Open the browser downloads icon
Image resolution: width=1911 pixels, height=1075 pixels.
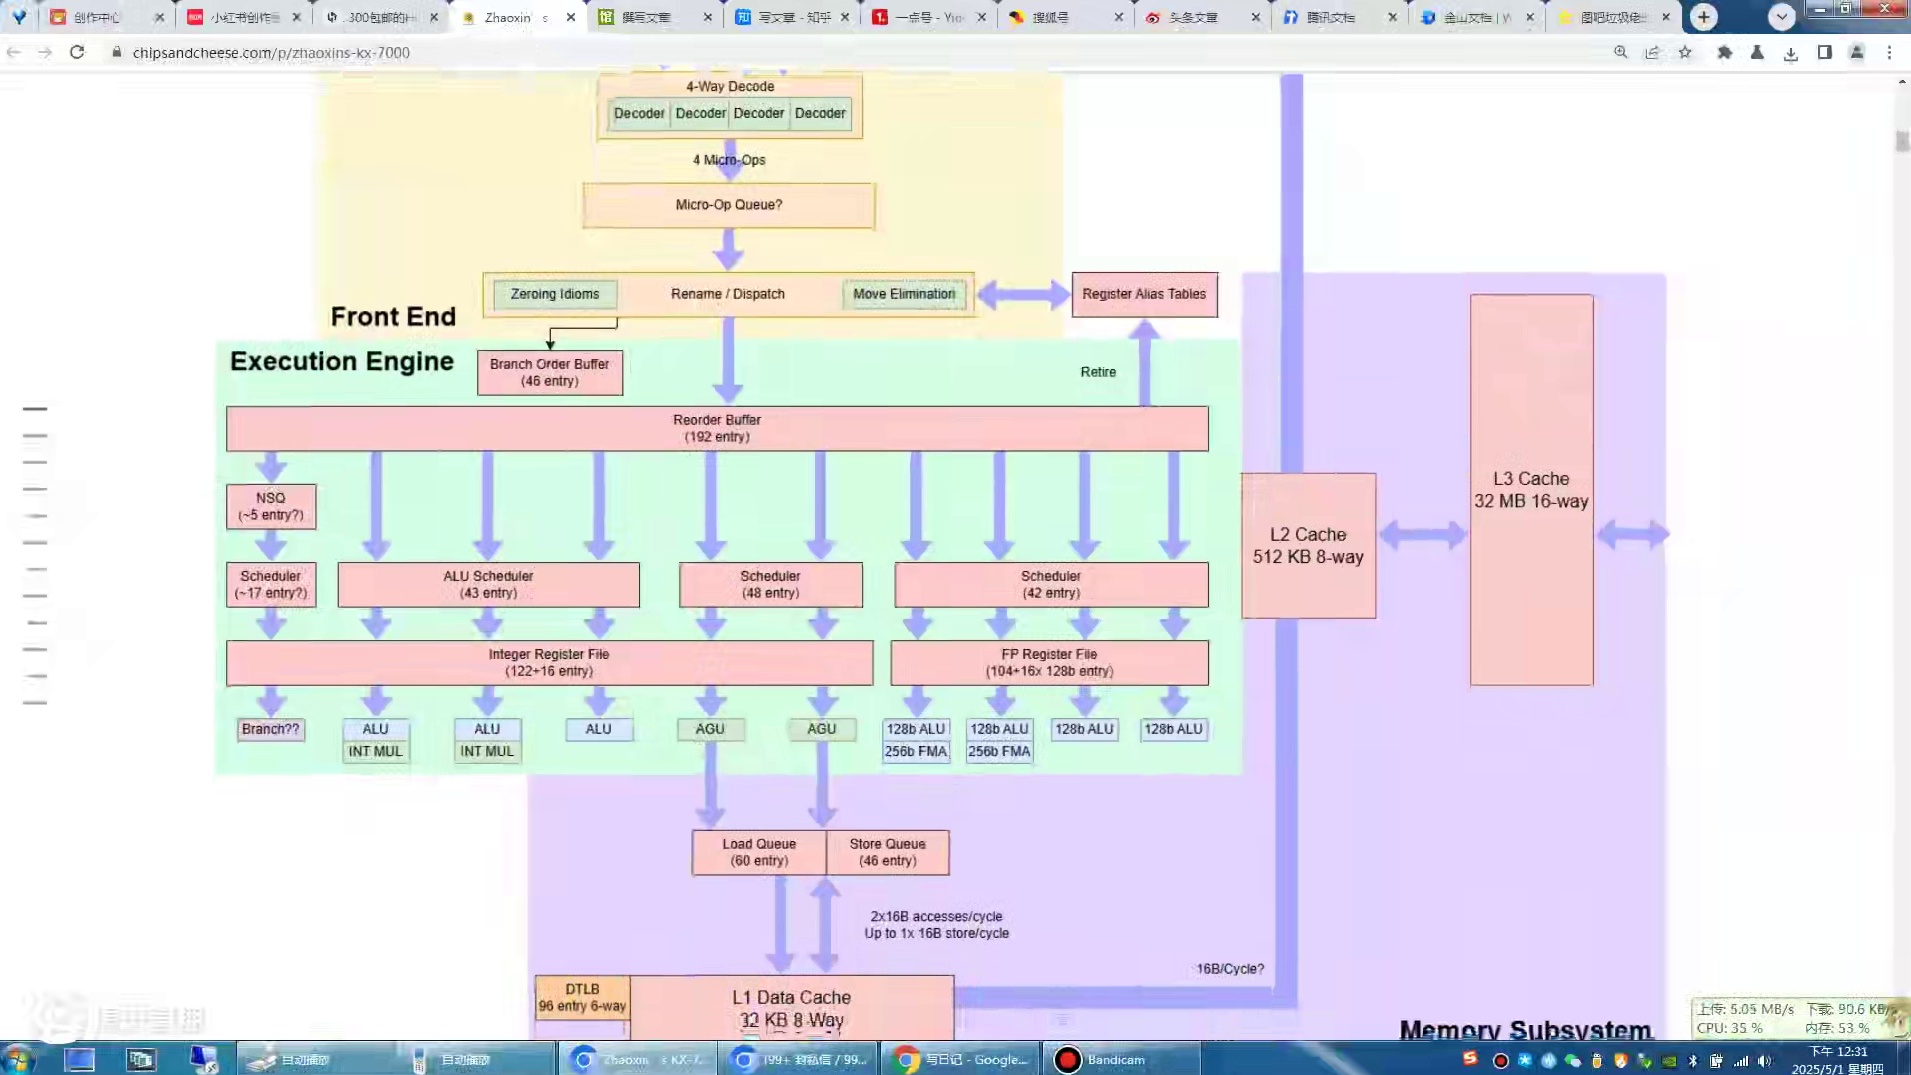coord(1790,53)
